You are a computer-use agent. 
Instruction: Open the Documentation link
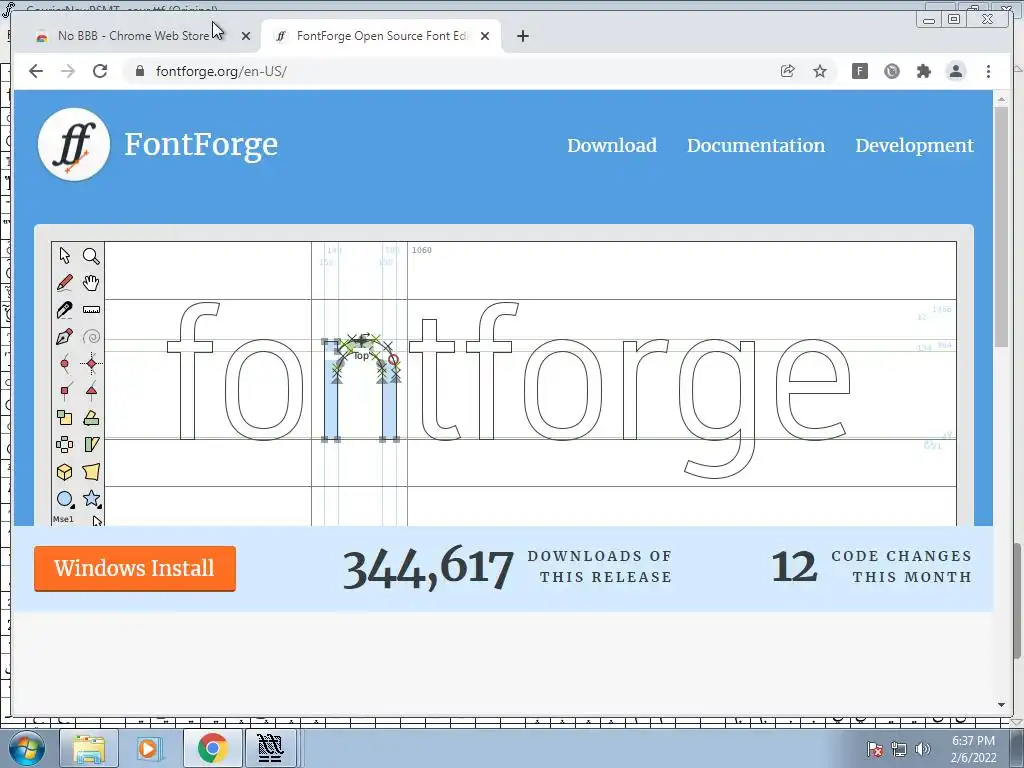756,146
